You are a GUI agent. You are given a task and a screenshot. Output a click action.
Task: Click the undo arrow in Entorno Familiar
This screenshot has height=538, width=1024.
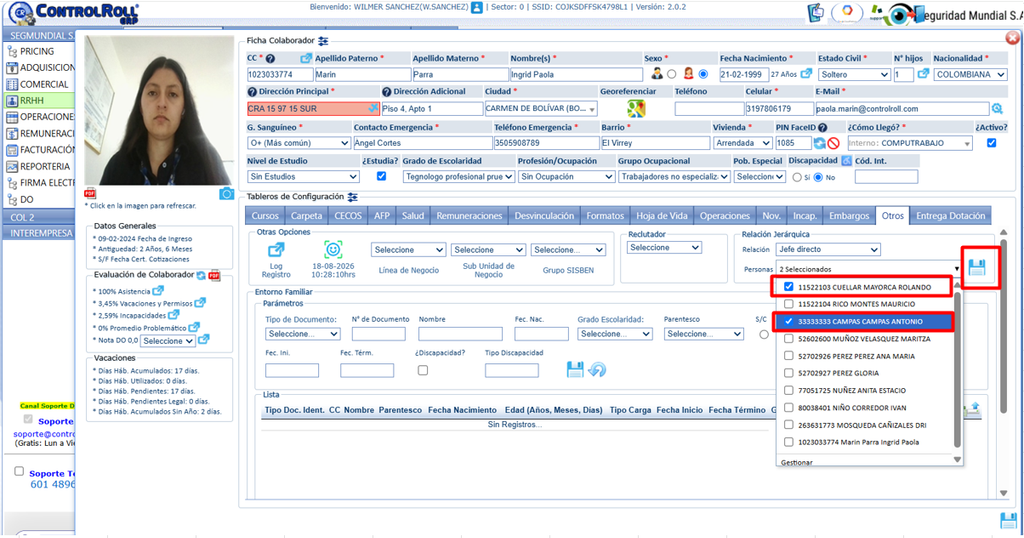coord(597,370)
